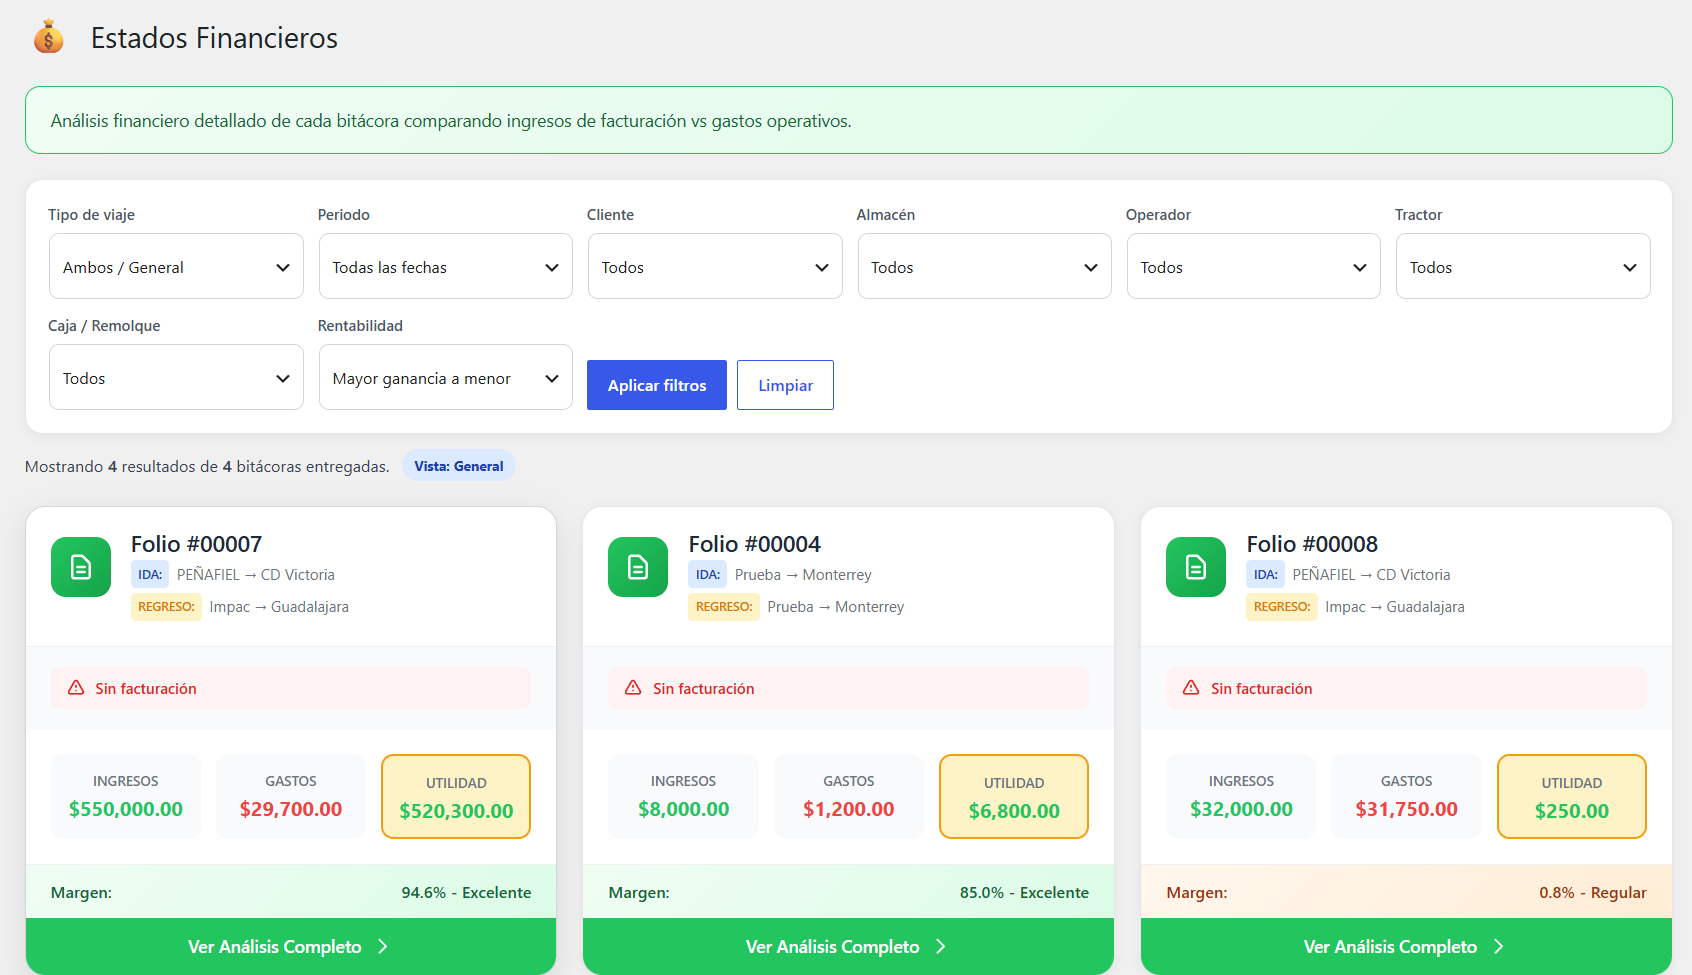Click the green Análisis financiero detallado info banner
The height and width of the screenshot is (975, 1692).
point(848,120)
